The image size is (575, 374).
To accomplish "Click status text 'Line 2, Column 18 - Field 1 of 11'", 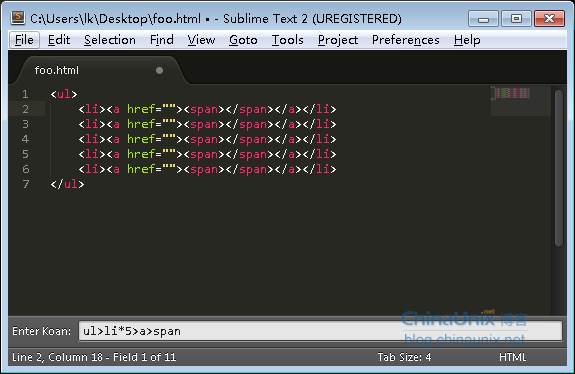I will [94, 357].
